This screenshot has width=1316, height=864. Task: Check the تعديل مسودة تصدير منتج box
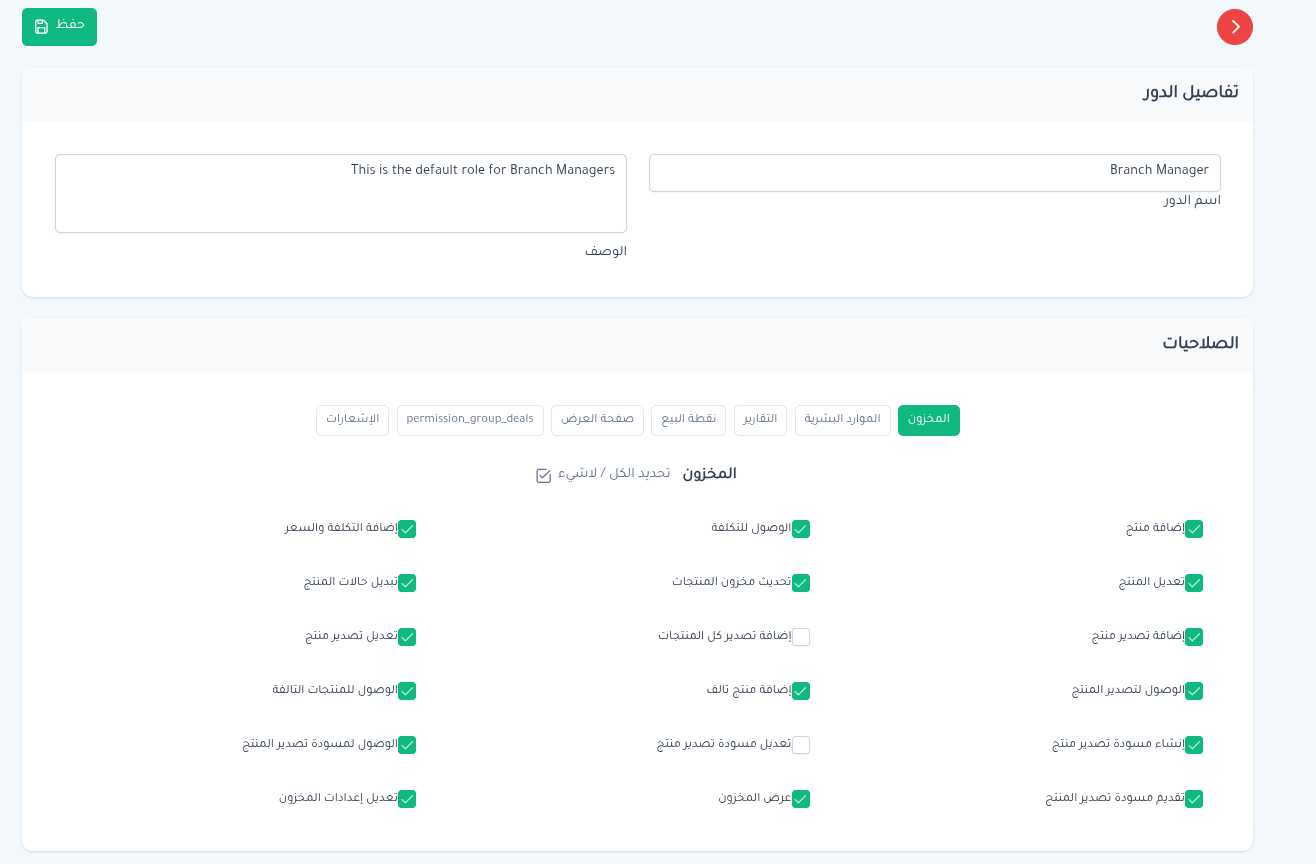point(801,745)
